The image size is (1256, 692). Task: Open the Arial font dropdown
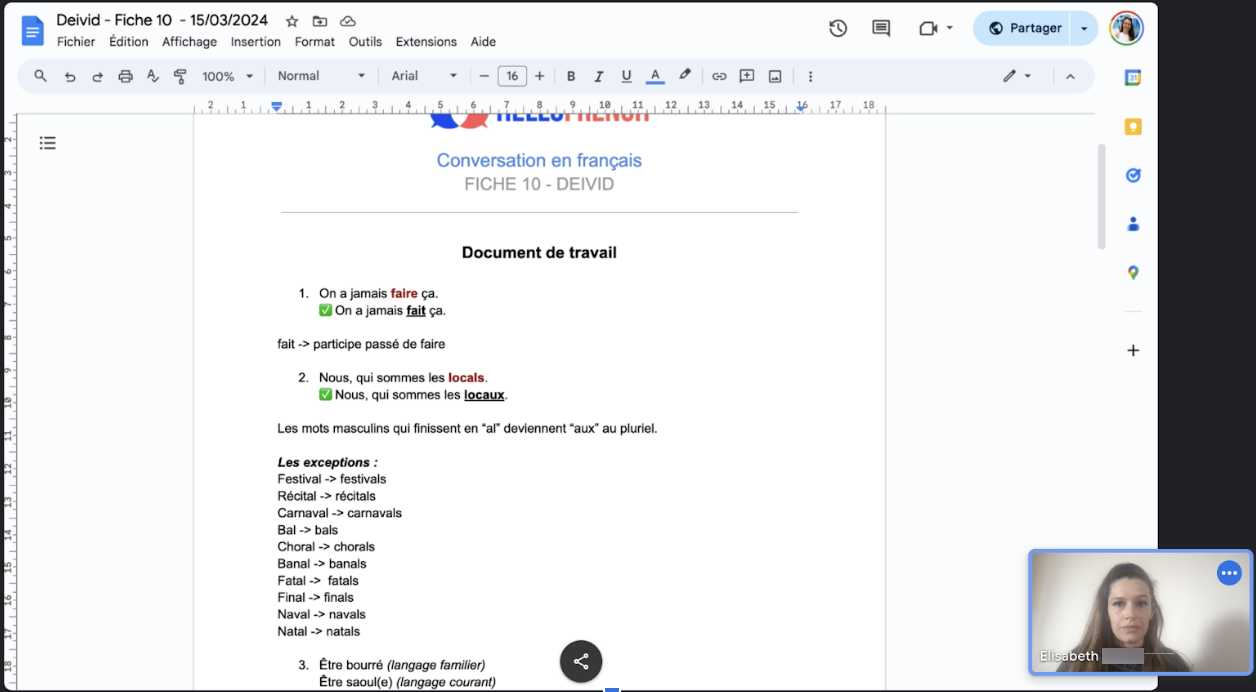pyautogui.click(x=424, y=76)
